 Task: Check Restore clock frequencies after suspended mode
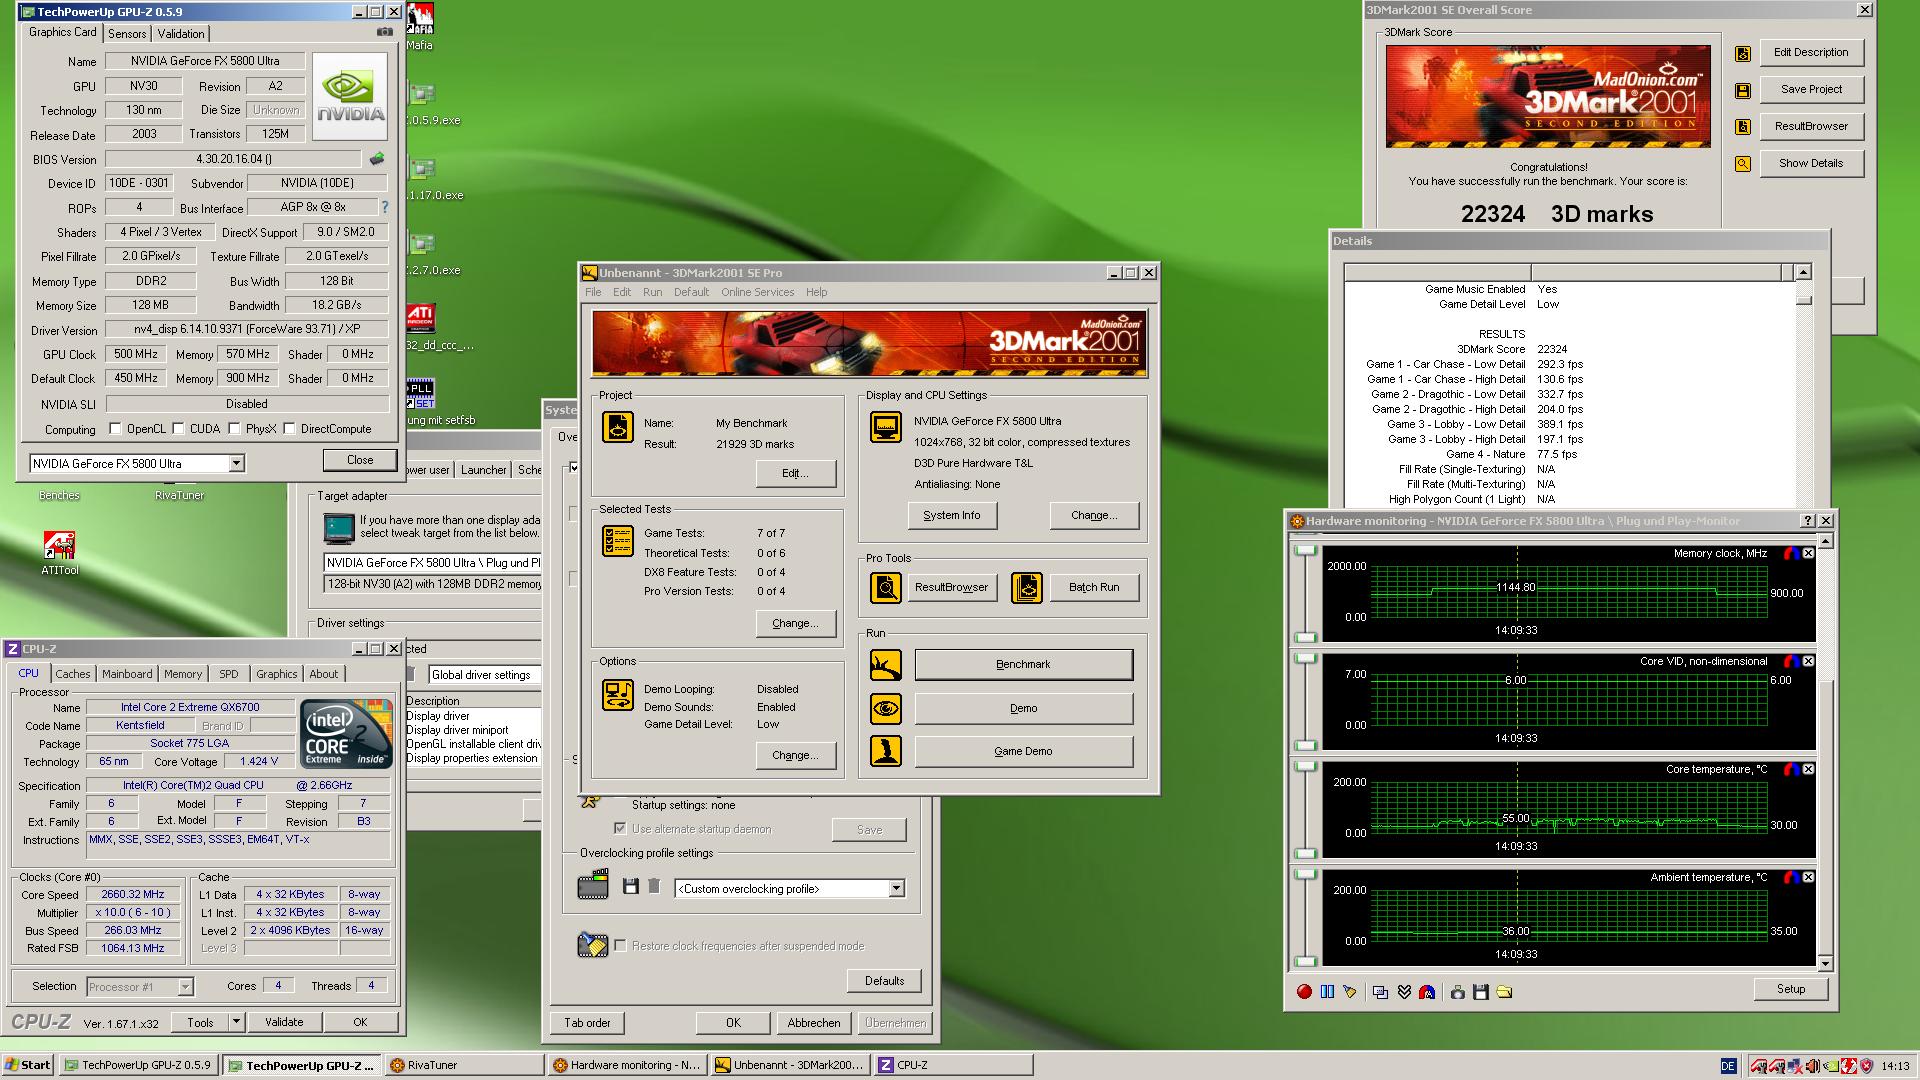click(x=621, y=945)
